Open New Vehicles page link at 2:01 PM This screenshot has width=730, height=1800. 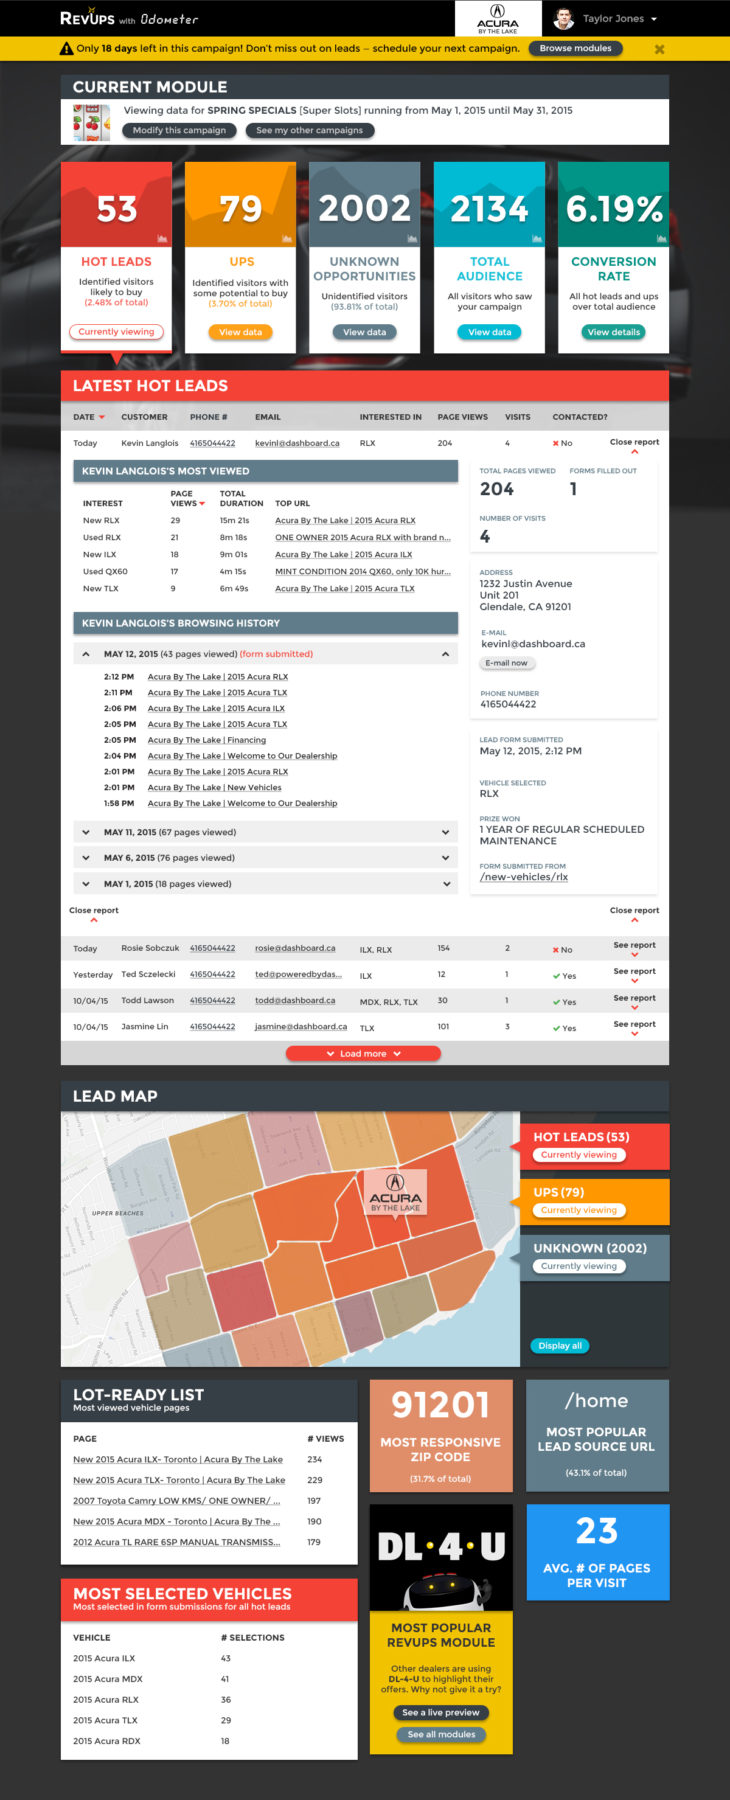pos(214,787)
